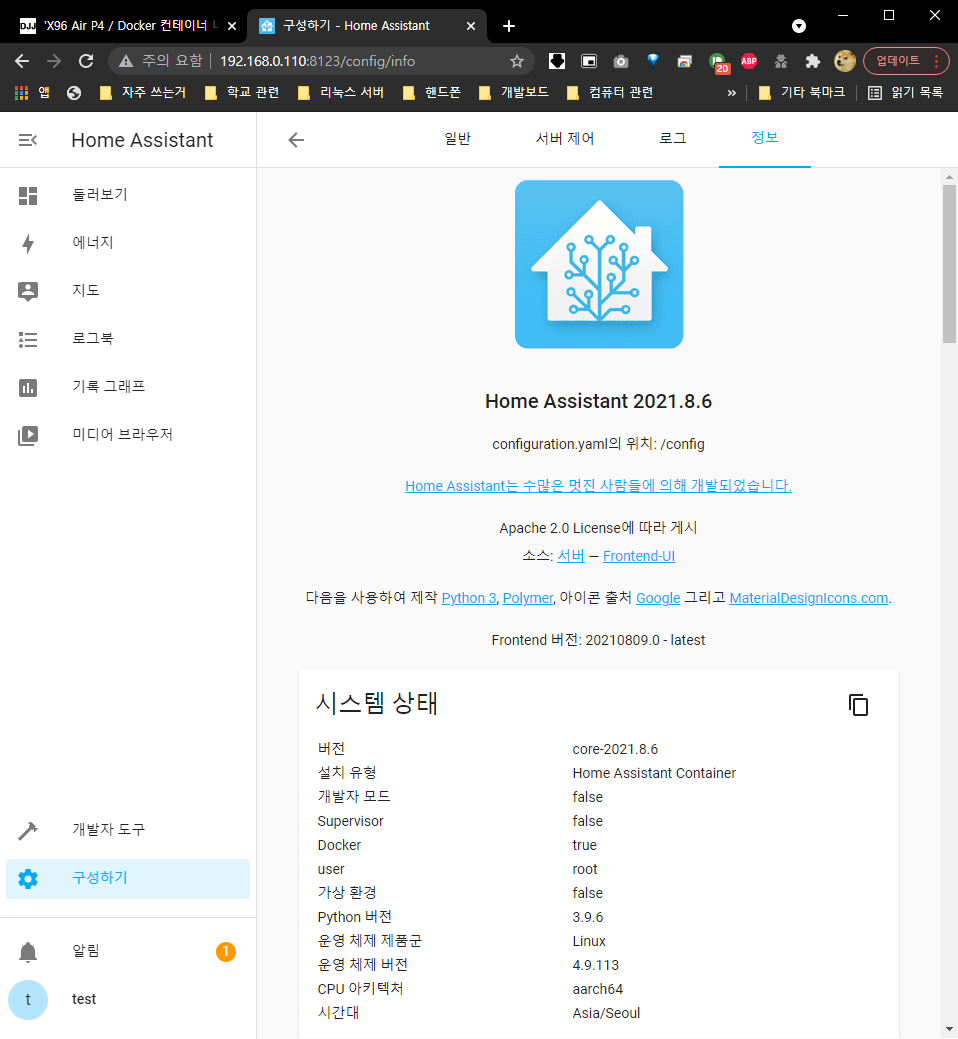Image resolution: width=958 pixels, height=1039 pixels.
Task: Open the MaterialDesignIcons.com link
Action: [x=808, y=598]
